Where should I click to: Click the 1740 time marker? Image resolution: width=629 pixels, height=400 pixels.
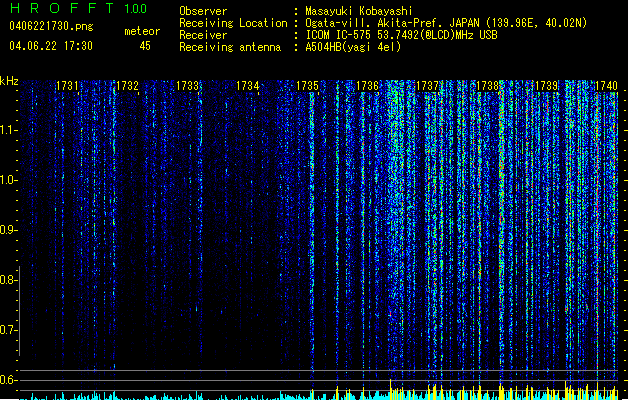(x=606, y=86)
